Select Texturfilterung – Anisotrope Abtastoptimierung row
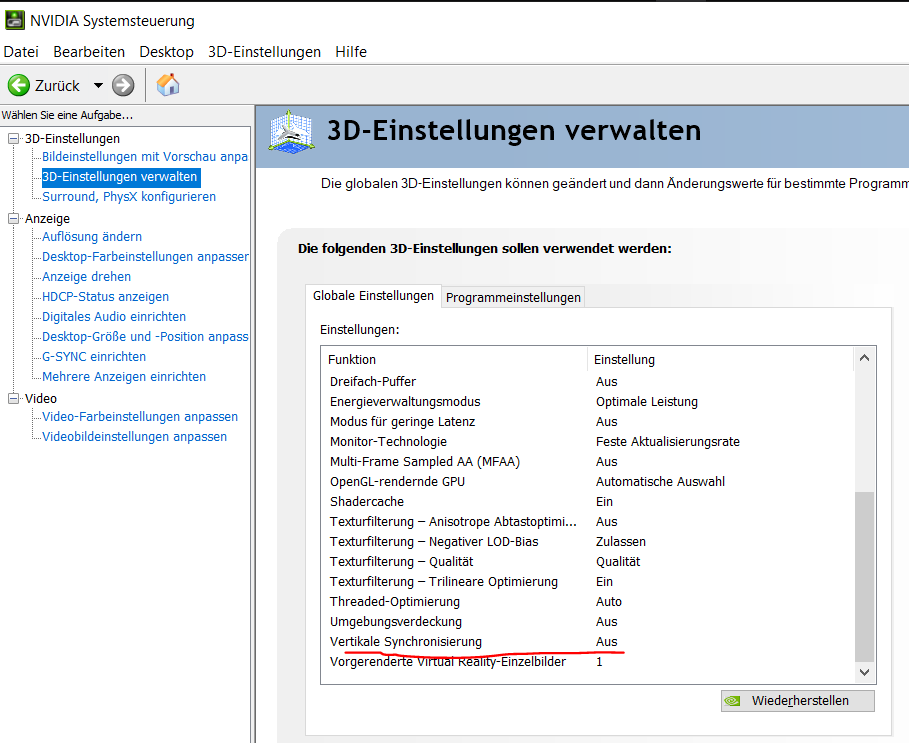Screen dimensions: 909x743 click(588, 522)
